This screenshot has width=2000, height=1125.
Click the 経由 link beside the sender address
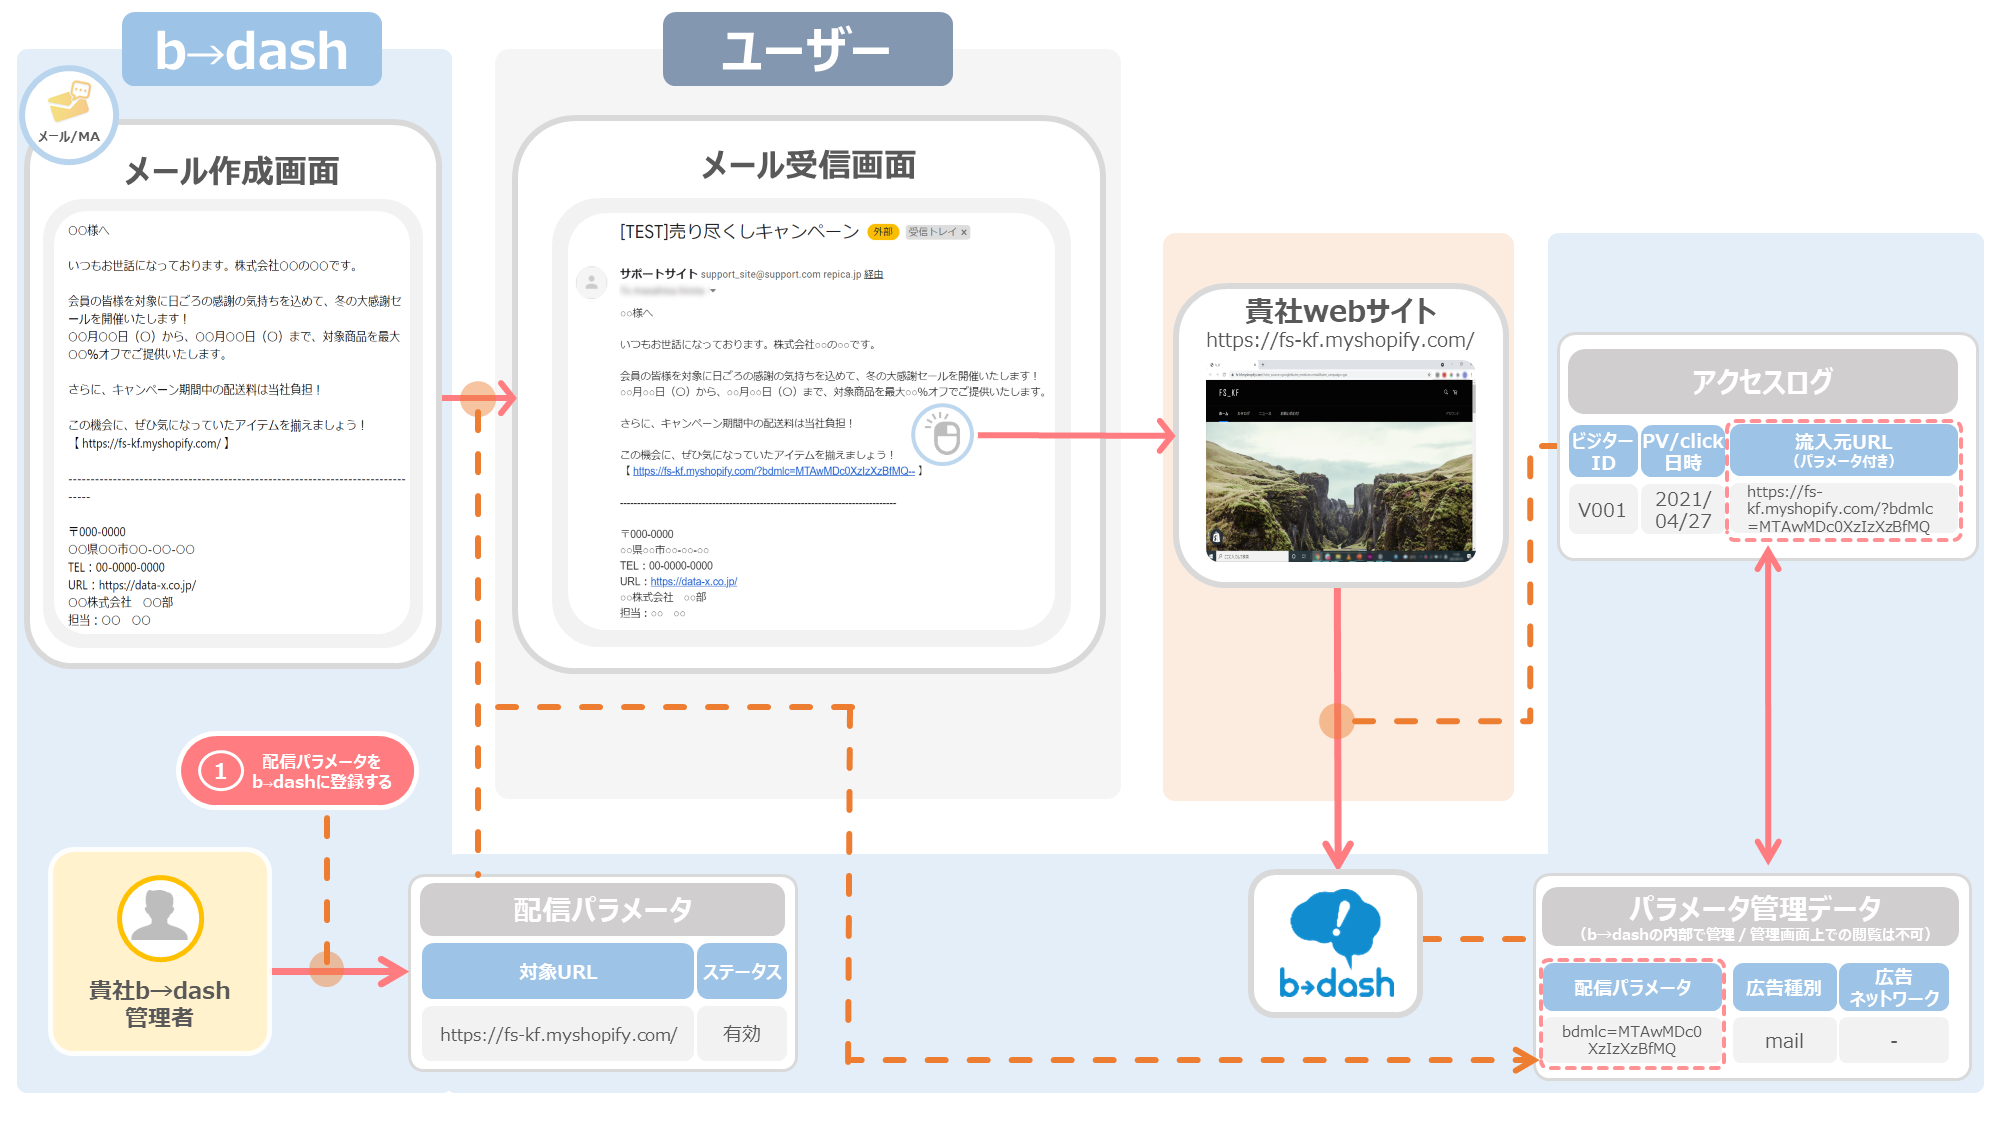pyautogui.click(x=873, y=274)
